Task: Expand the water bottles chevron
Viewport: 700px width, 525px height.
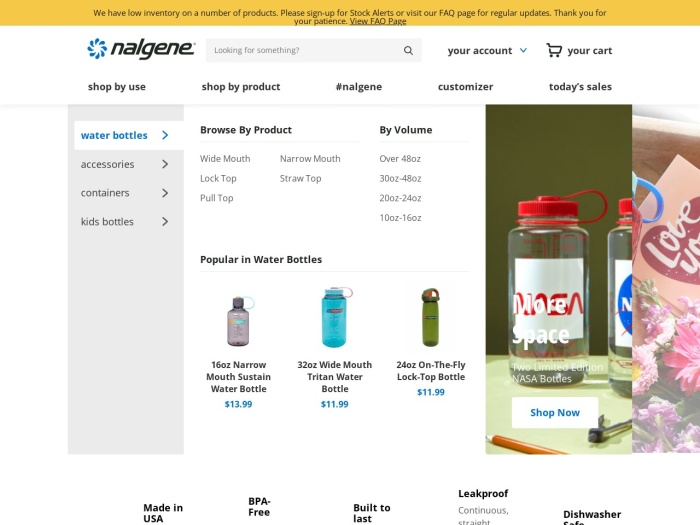Action: pyautogui.click(x=165, y=135)
